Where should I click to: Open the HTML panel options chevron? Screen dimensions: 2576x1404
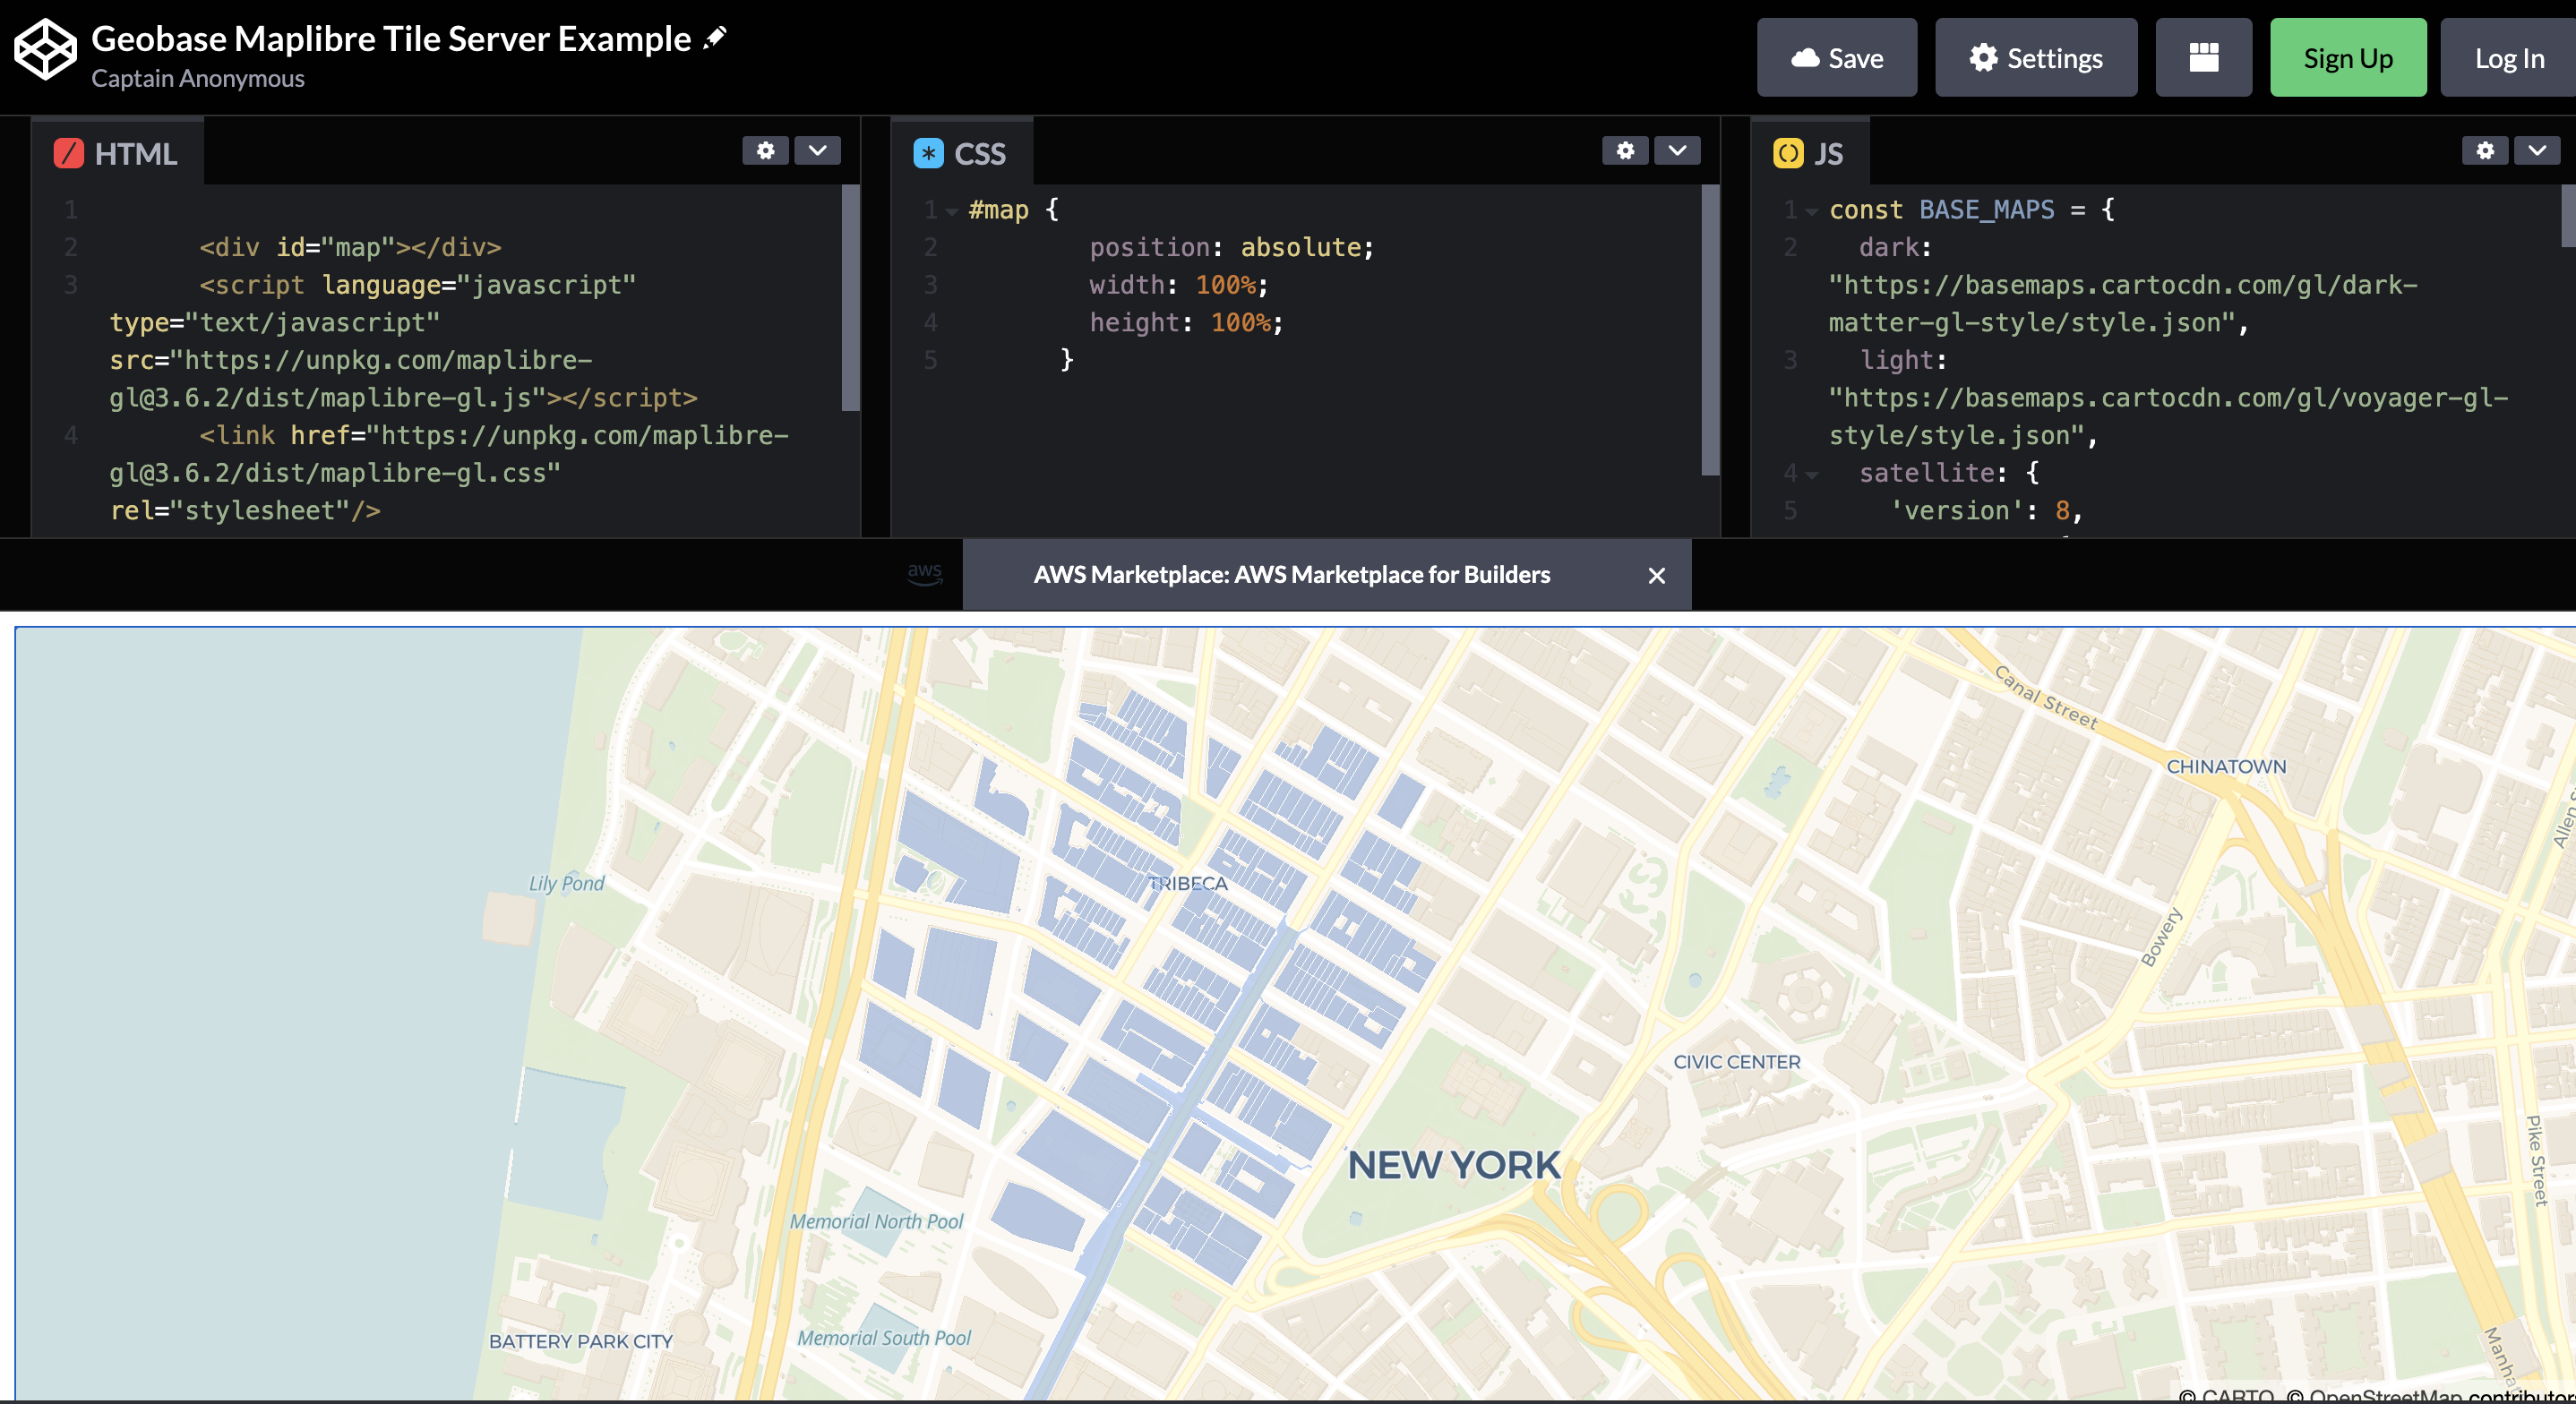(x=817, y=151)
